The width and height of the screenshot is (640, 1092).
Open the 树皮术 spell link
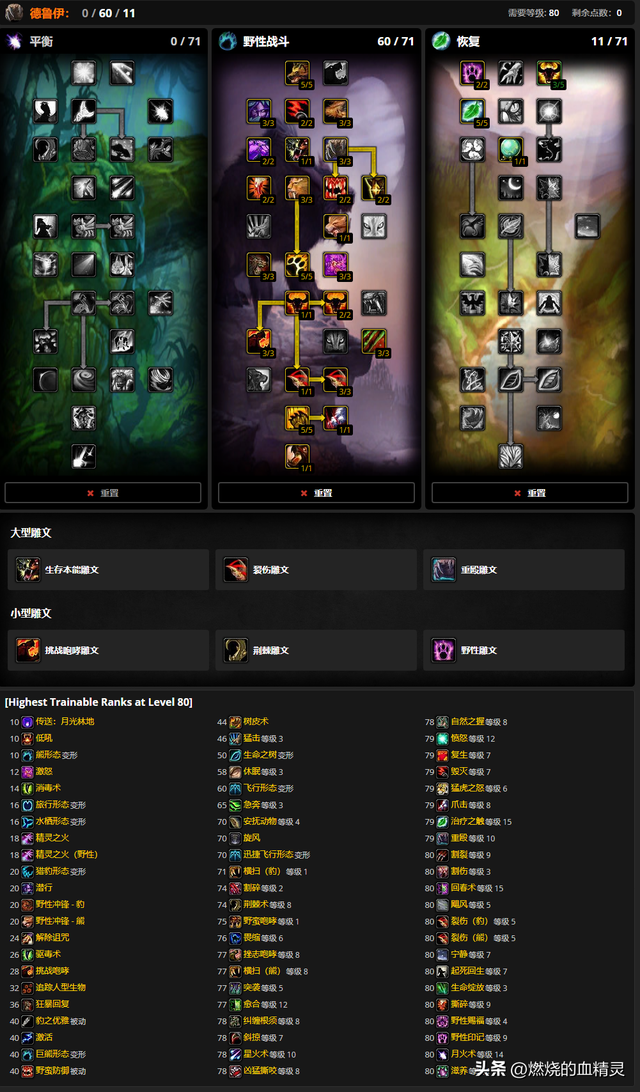pos(256,722)
